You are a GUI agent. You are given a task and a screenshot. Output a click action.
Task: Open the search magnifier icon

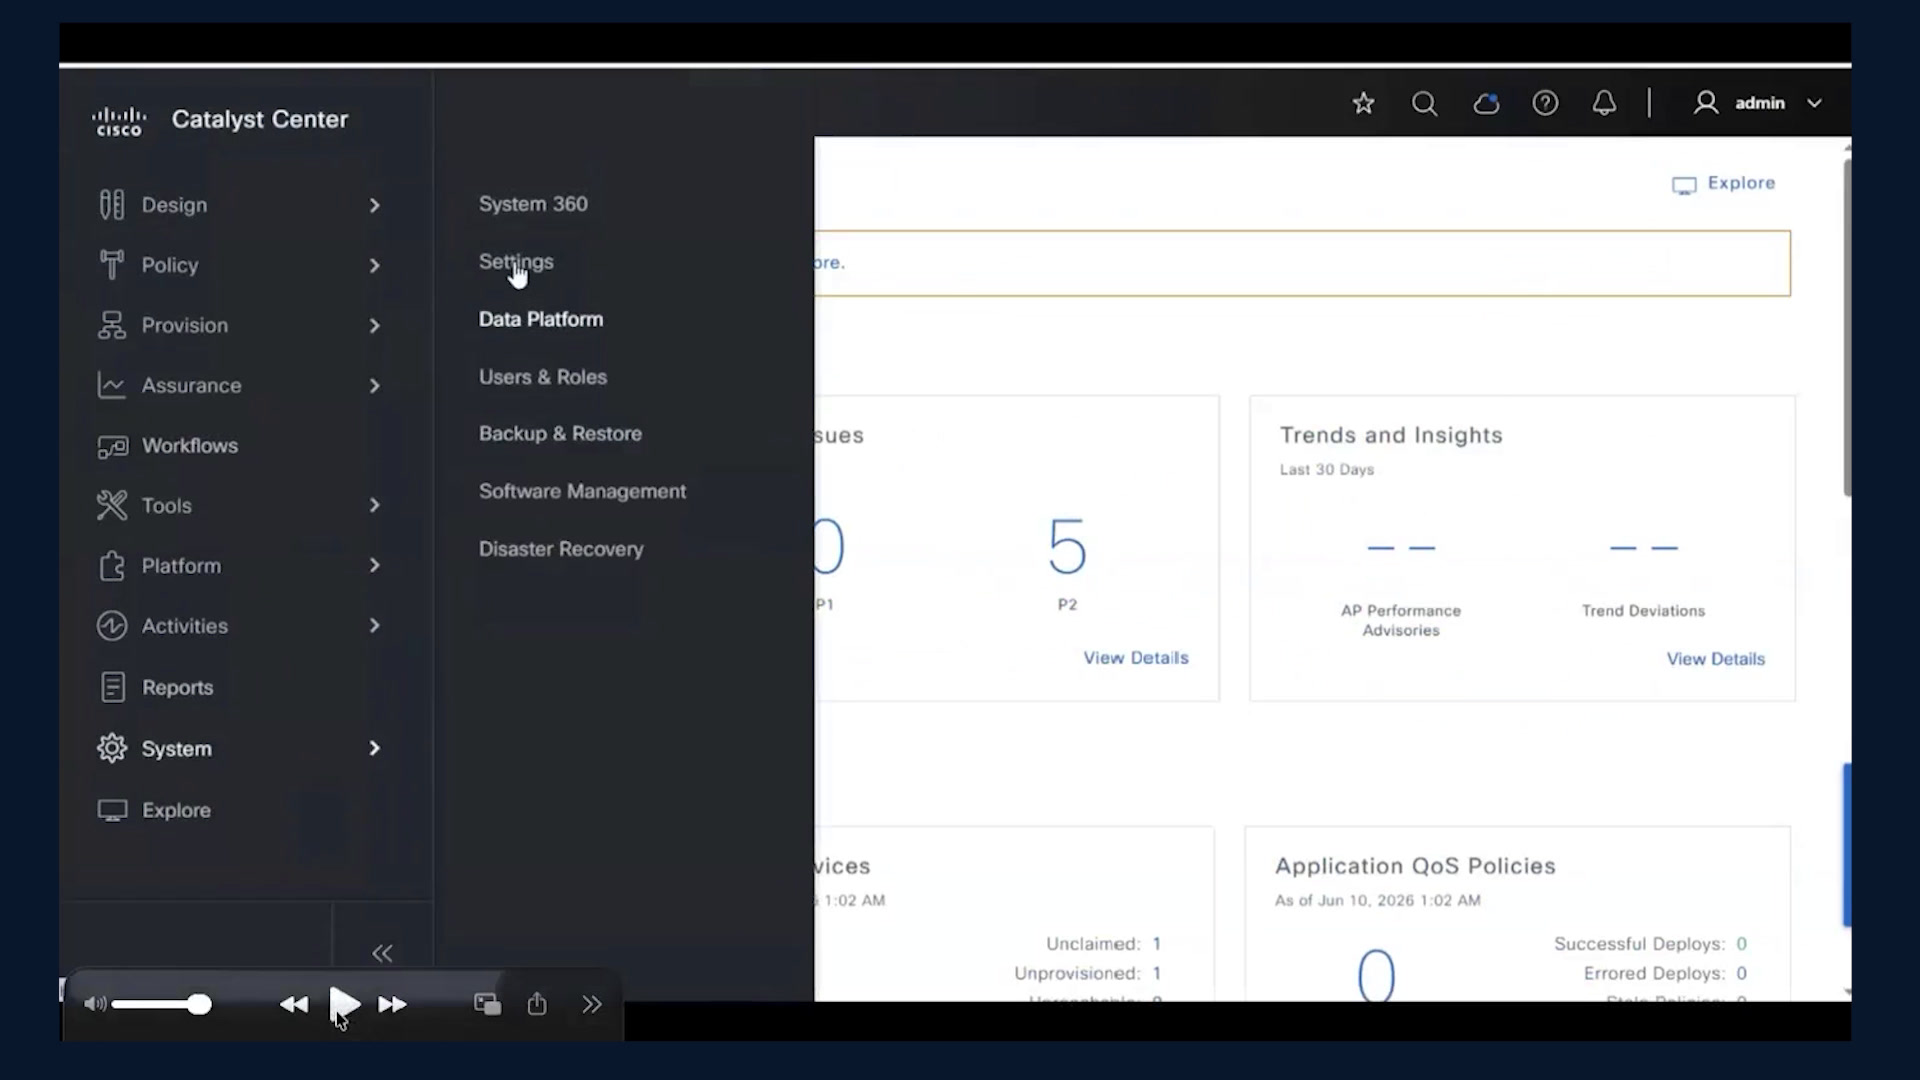1424,103
